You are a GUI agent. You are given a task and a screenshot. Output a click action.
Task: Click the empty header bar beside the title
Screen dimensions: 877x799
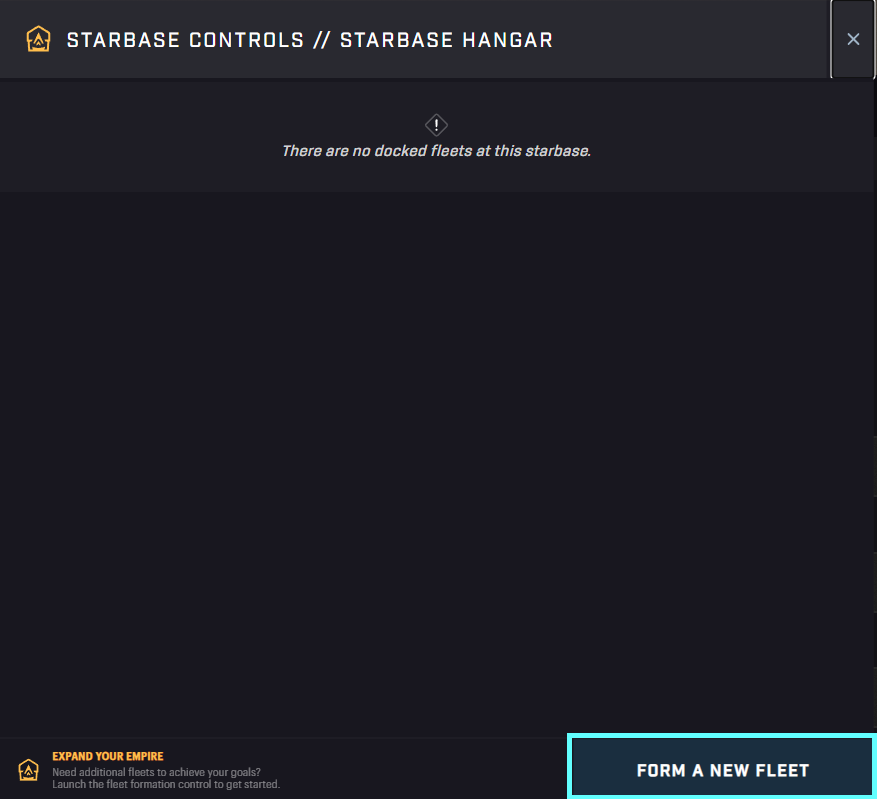691,39
